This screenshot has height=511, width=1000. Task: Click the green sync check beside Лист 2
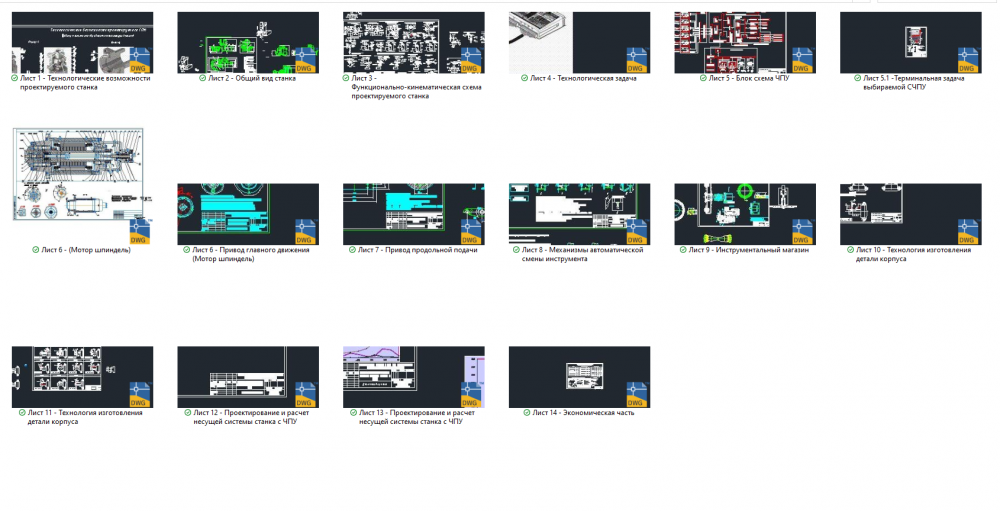tap(203, 78)
